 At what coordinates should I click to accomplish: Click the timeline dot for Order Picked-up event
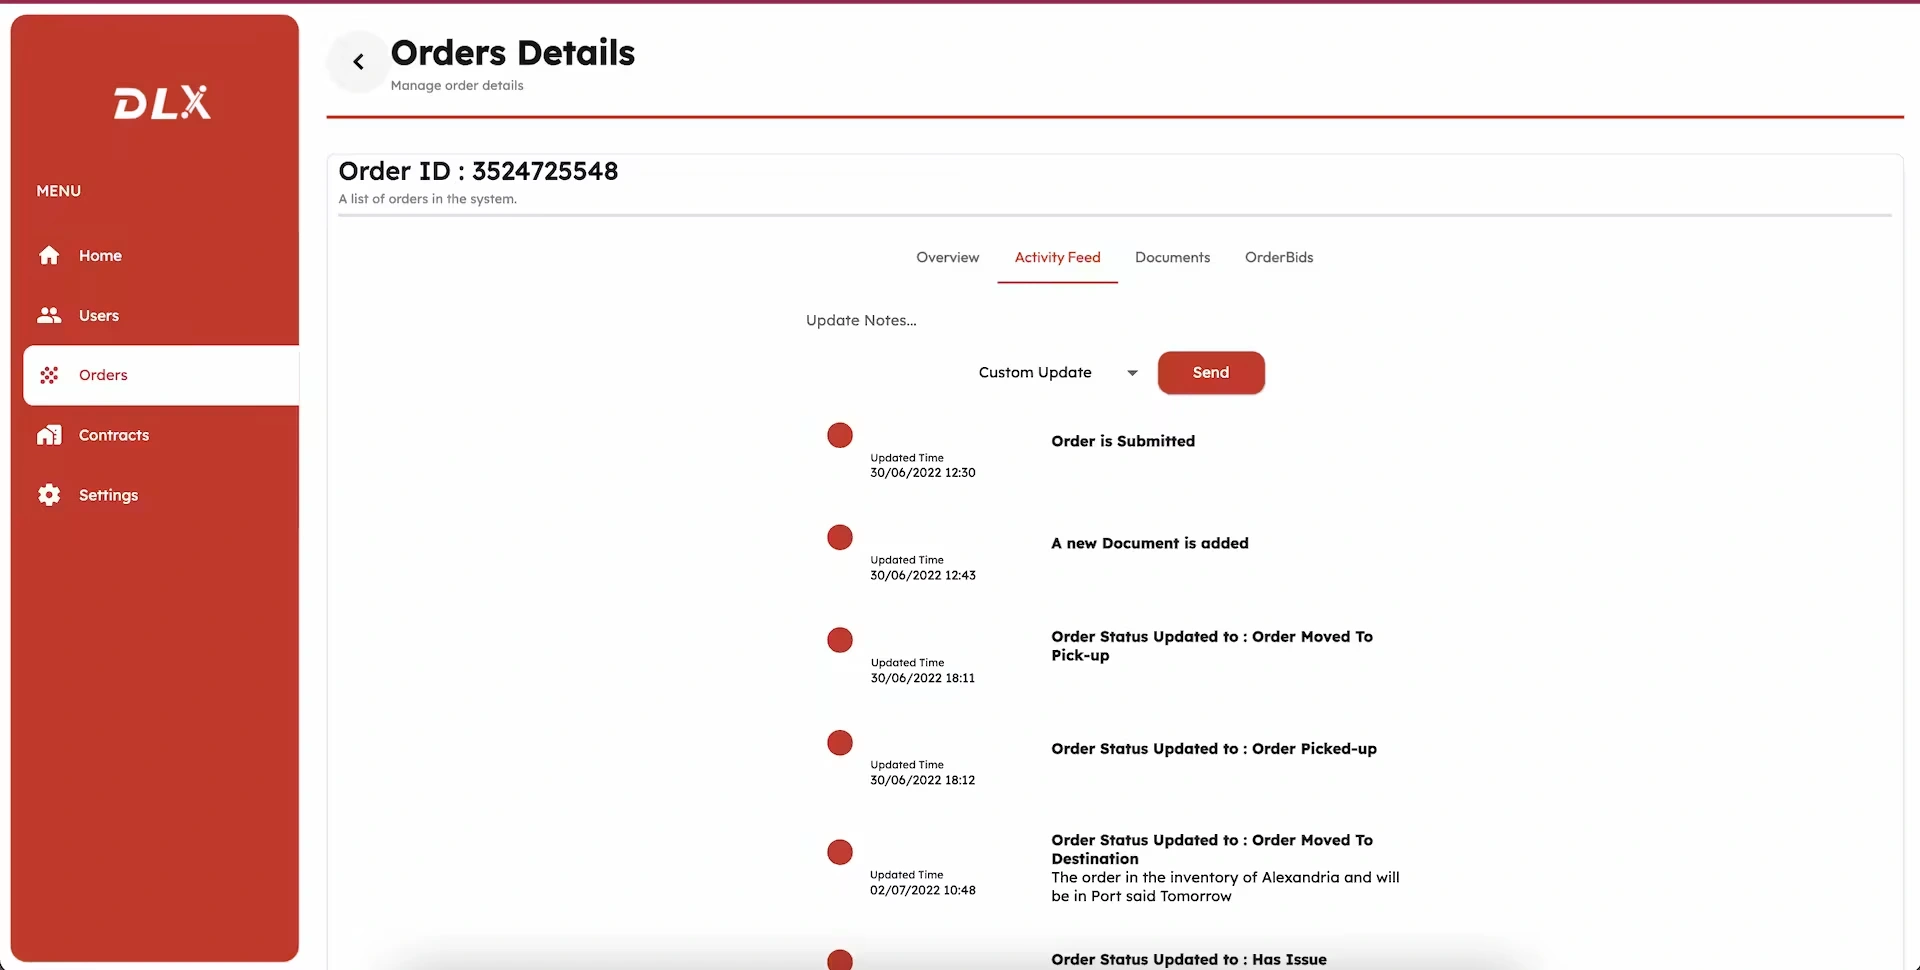[x=839, y=742]
